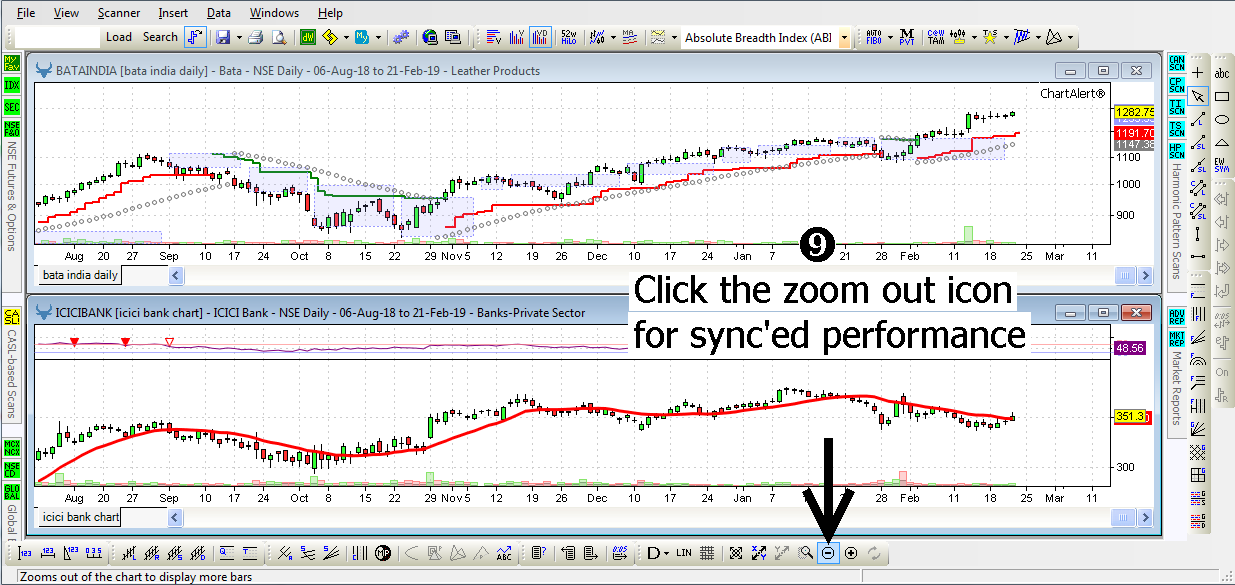The height and width of the screenshot is (585, 1235).
Task: Open the Insert menu
Action: point(173,13)
